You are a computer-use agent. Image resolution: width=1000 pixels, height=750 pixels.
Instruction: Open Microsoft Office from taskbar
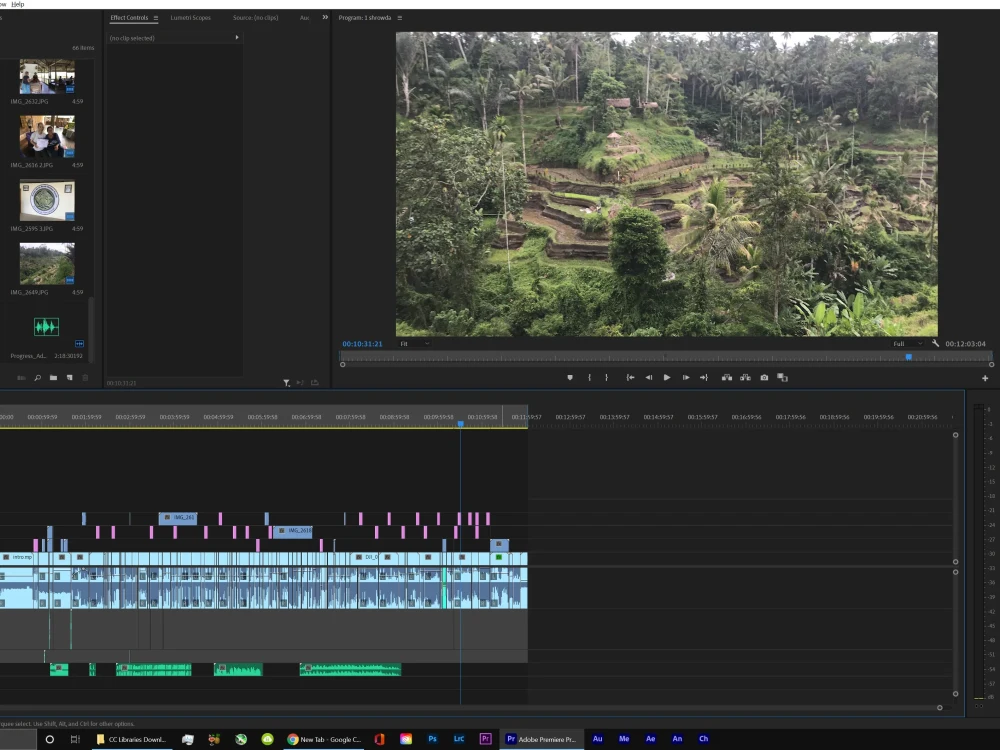tap(379, 739)
